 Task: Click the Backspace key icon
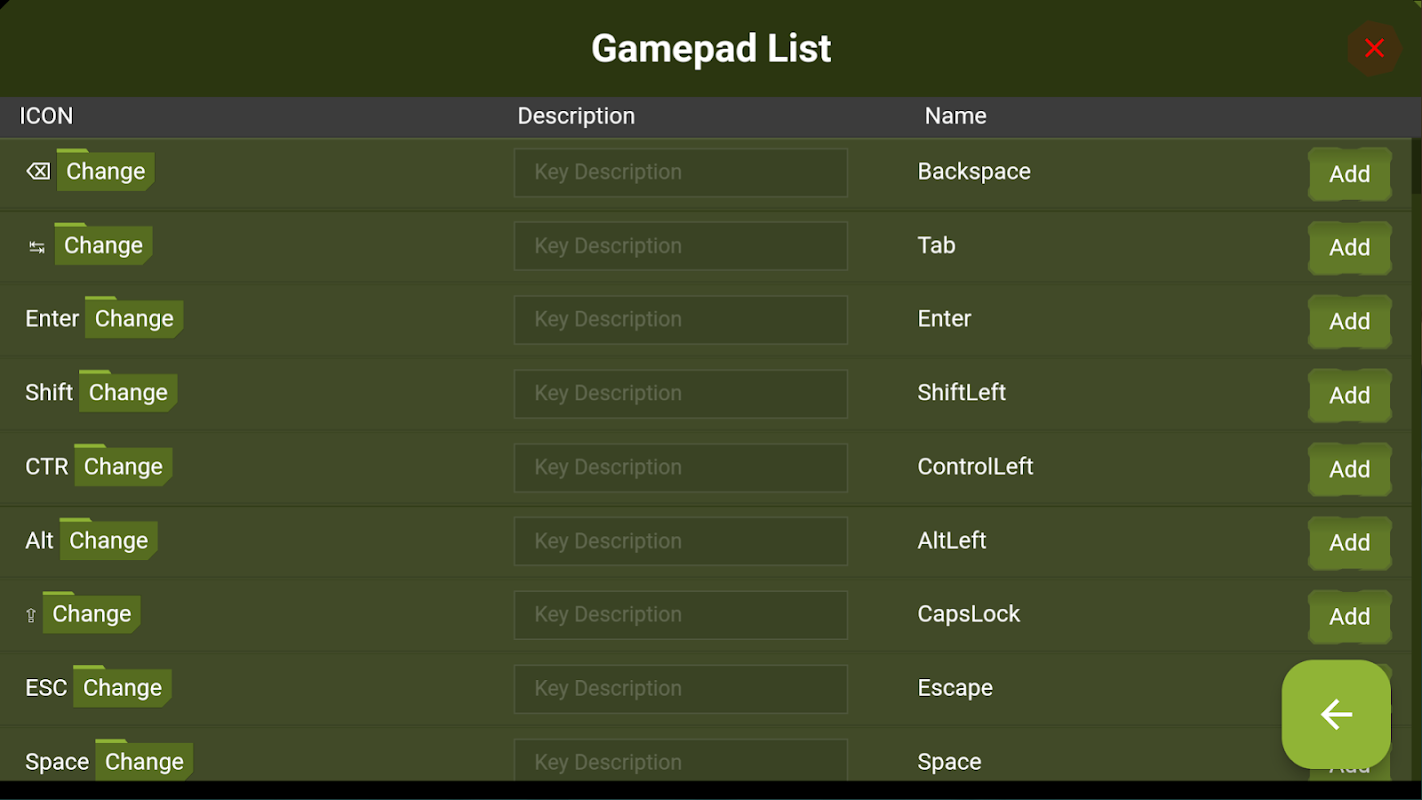[x=38, y=172]
